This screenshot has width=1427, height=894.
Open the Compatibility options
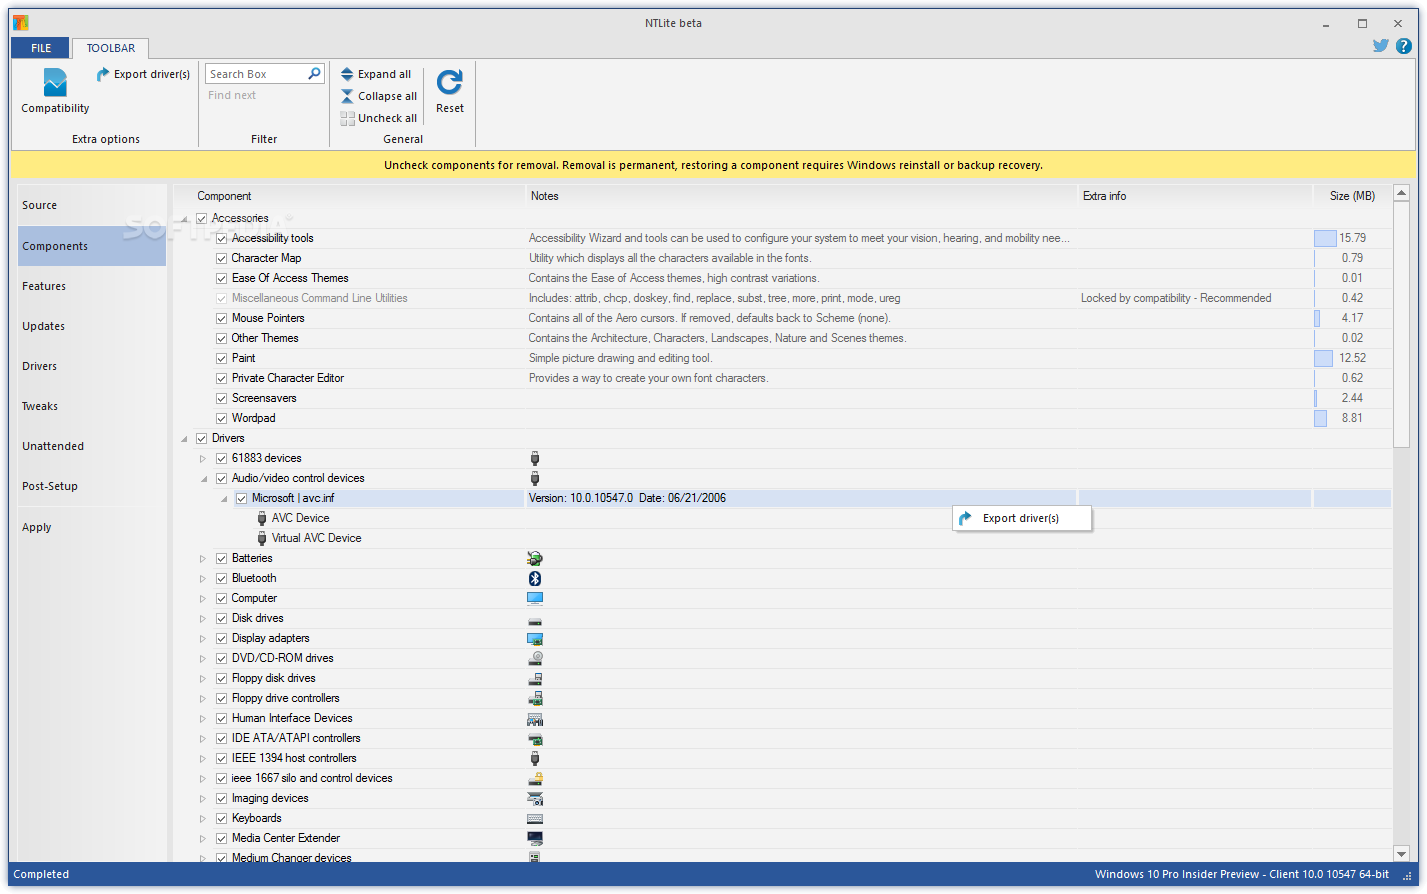pos(55,91)
